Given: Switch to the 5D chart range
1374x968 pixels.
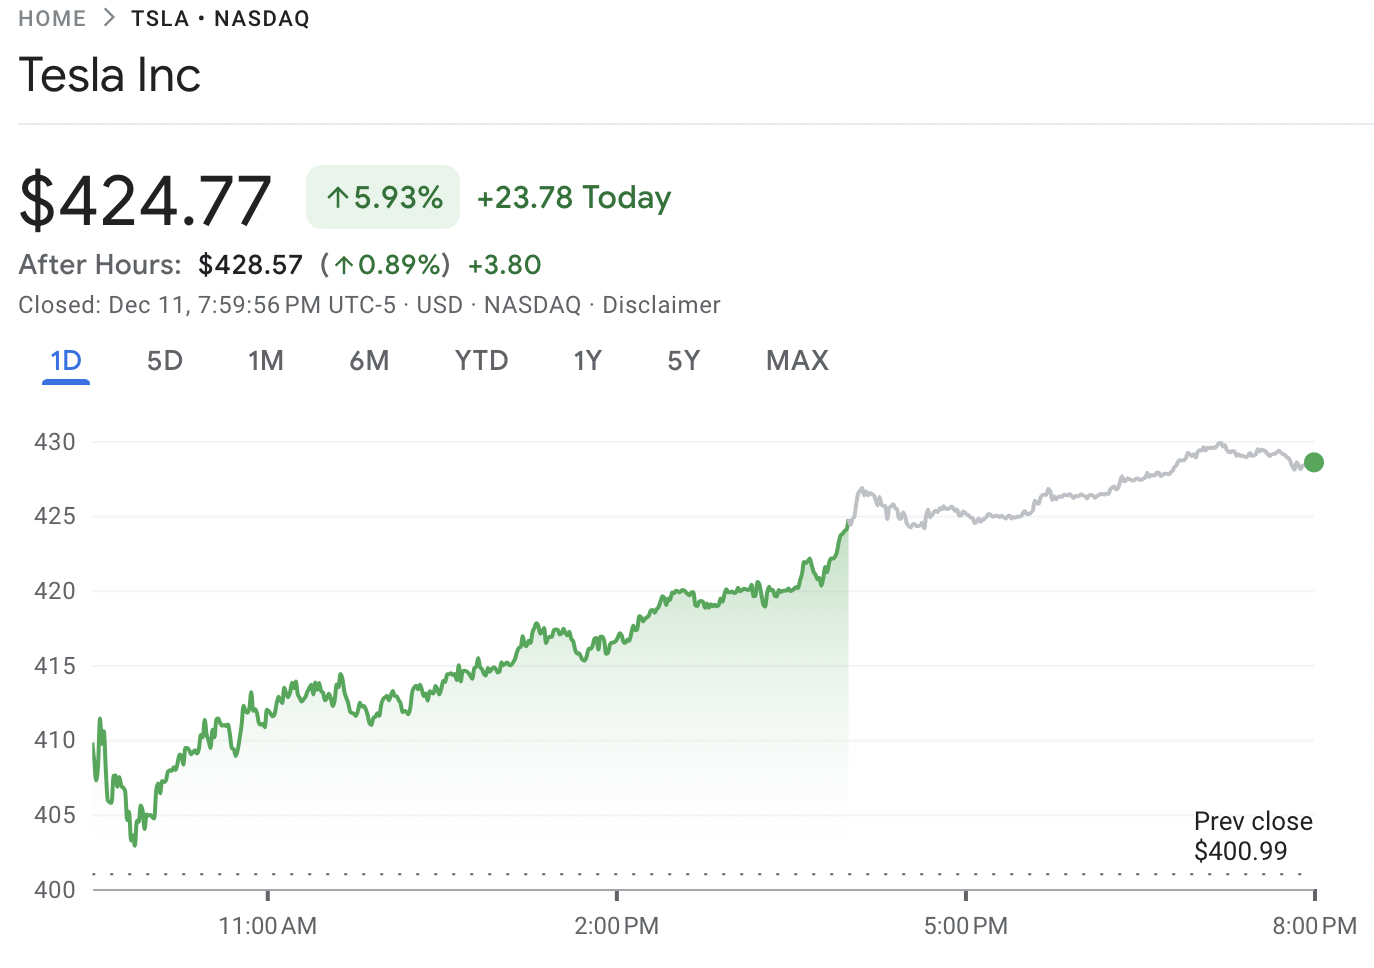Looking at the screenshot, I should [x=165, y=361].
